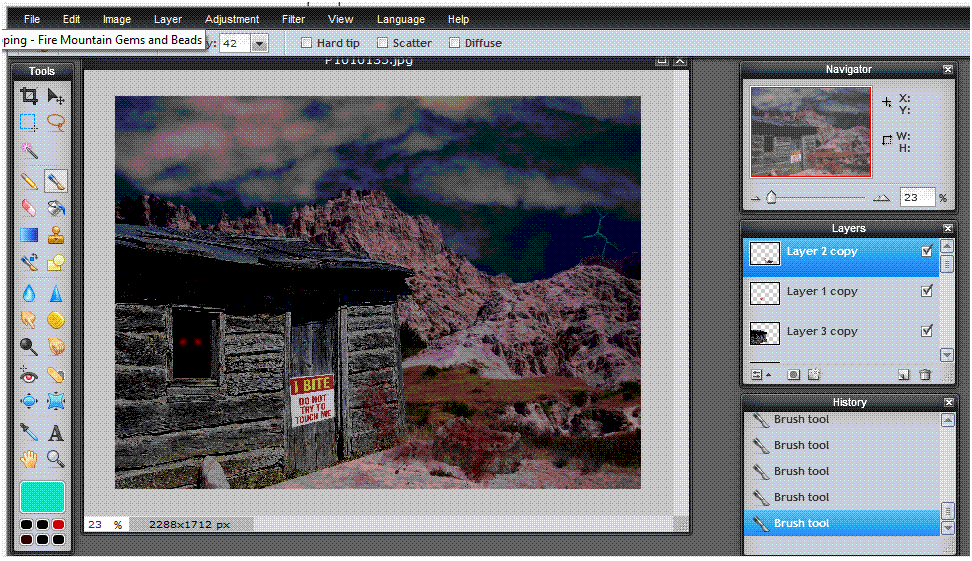The image size is (972, 561).
Task: Pick the Wand tool
Action: point(29,150)
